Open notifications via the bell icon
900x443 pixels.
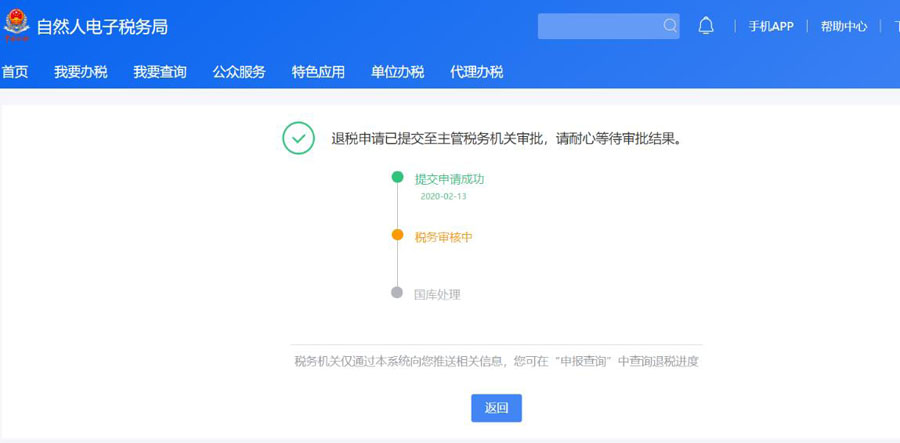706,26
